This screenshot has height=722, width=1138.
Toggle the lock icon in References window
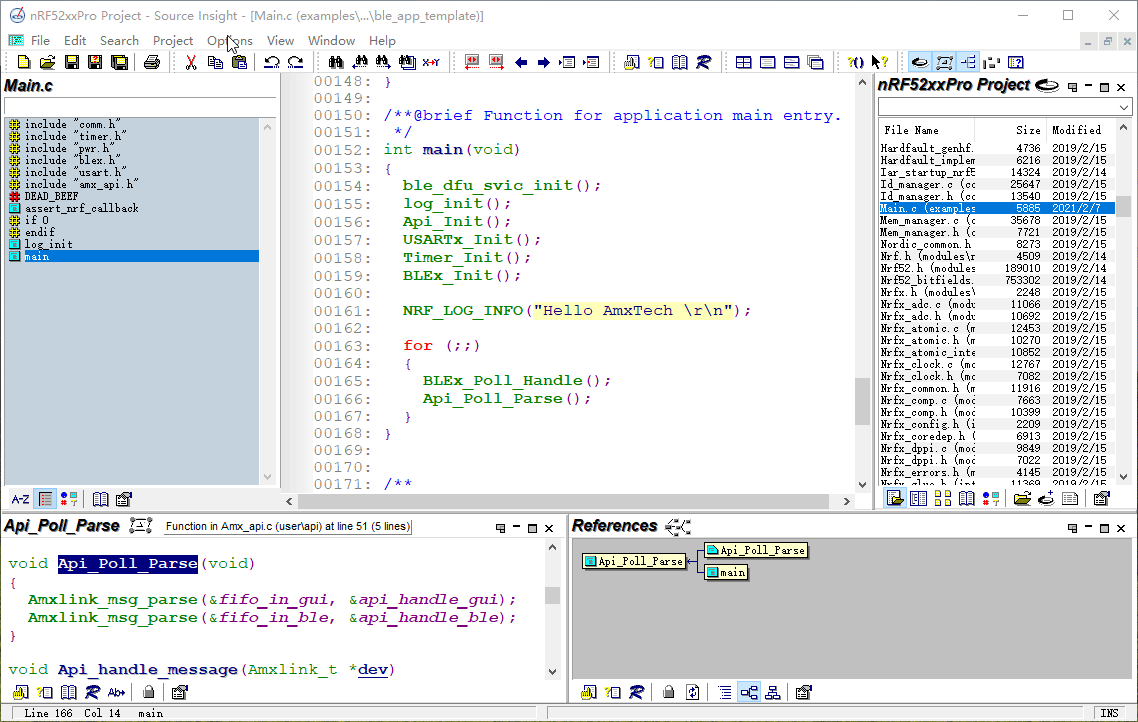pyautogui.click(x=668, y=692)
